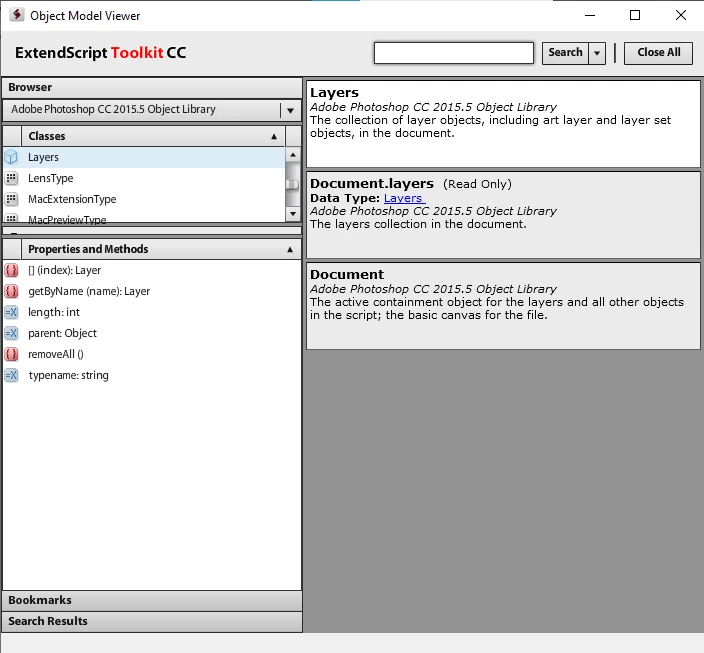
Task: Click the Layers description heading
Action: pos(334,93)
